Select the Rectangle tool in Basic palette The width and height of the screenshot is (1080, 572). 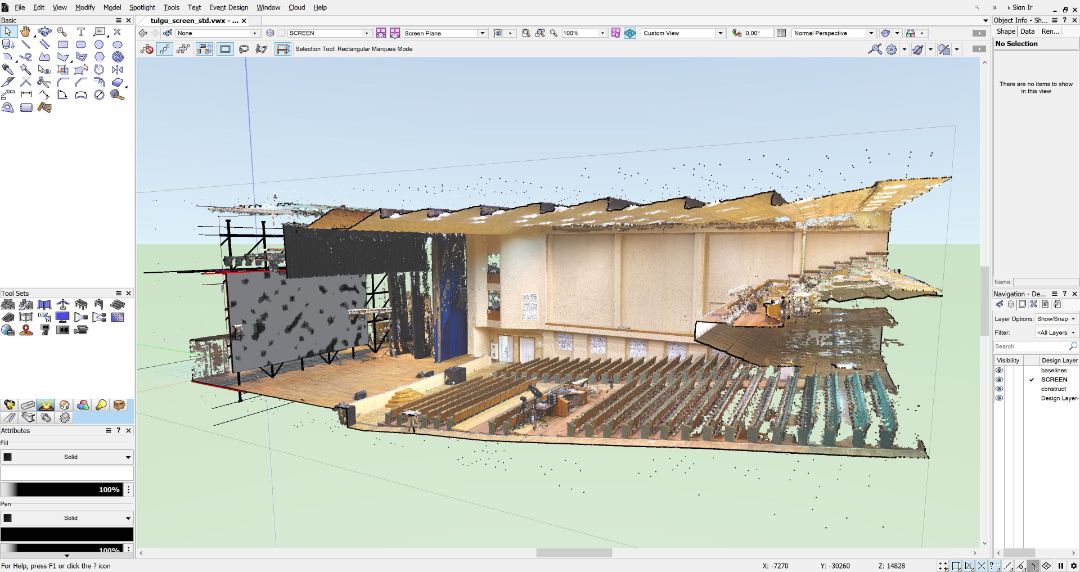pyautogui.click(x=63, y=45)
